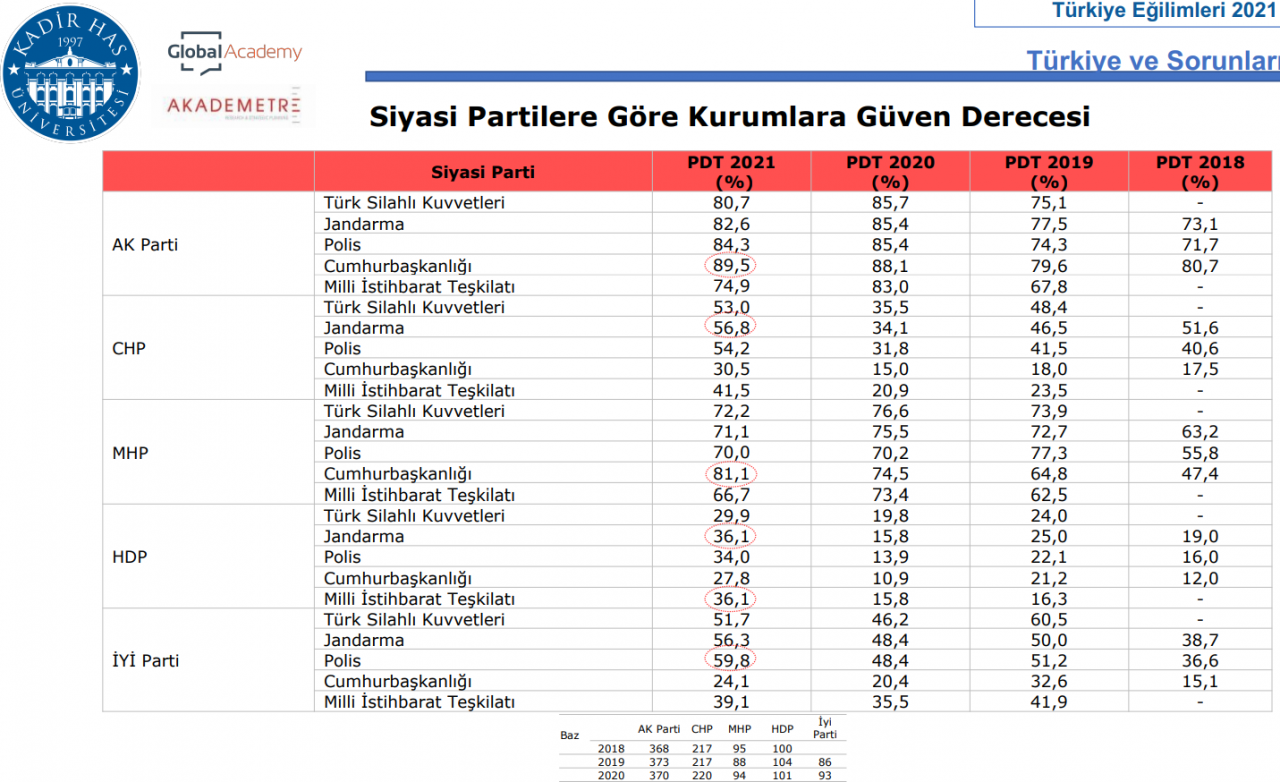The width and height of the screenshot is (1280, 782).
Task: Click 'Polis' in the İYİ Parti group
Action: click(x=342, y=661)
